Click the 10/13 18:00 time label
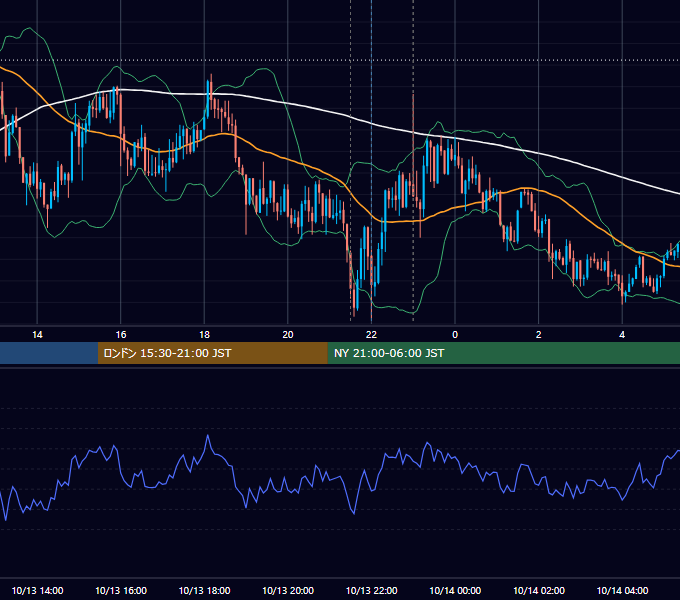 (x=204, y=590)
